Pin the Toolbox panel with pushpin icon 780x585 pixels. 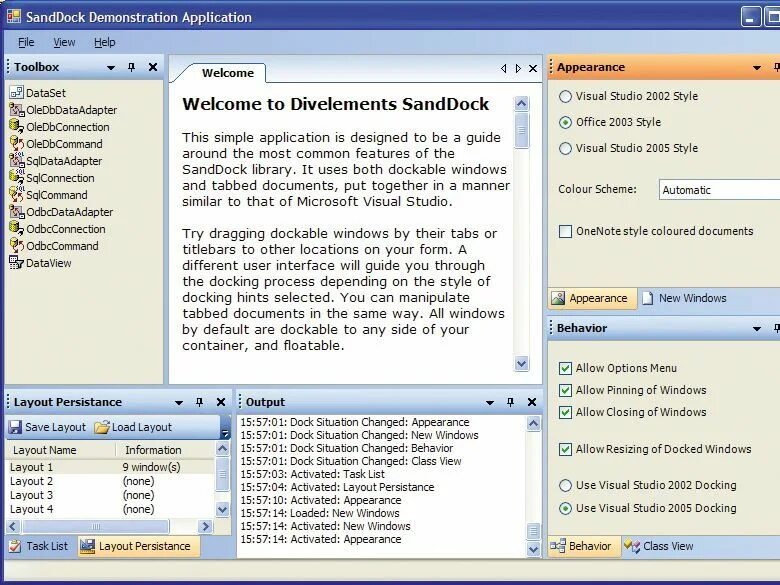pyautogui.click(x=131, y=67)
